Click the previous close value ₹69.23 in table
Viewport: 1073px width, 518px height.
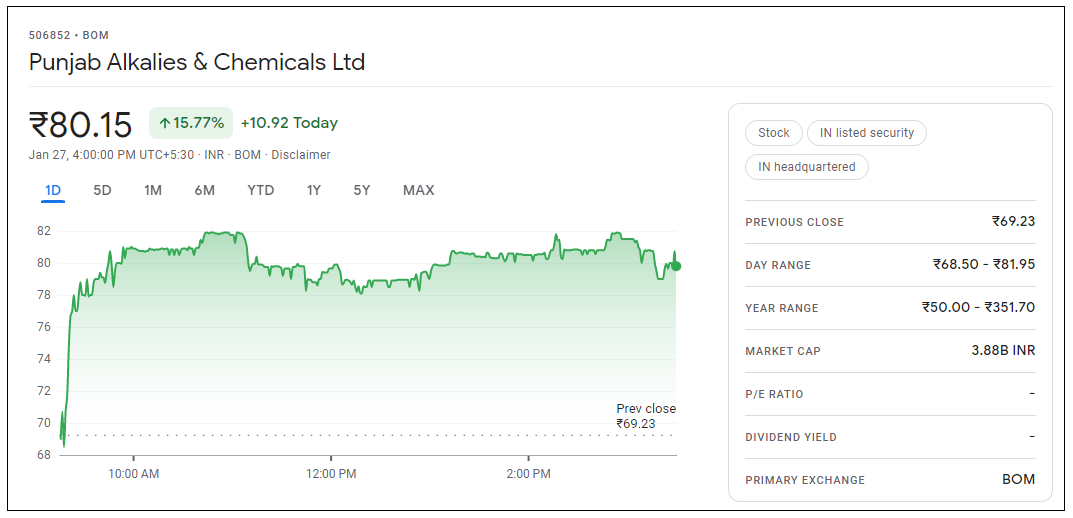(x=1013, y=221)
